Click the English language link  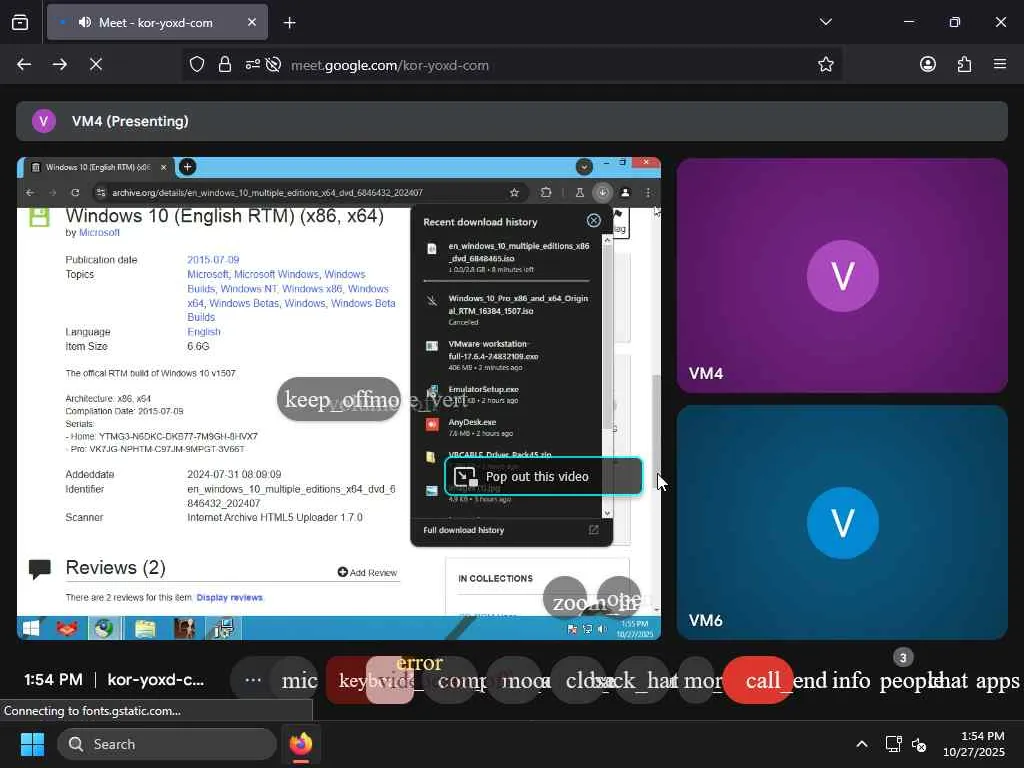[204, 332]
